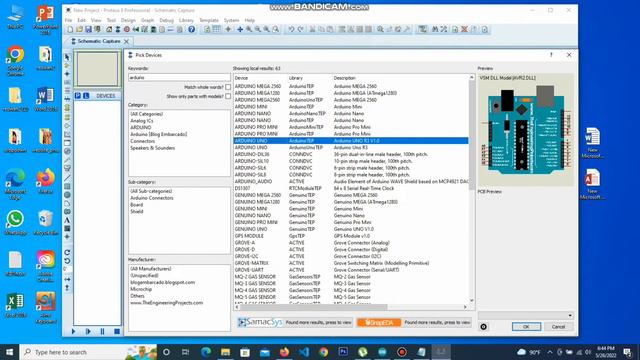
Task: Click the Rotate Clockwise icon
Action: point(67,252)
